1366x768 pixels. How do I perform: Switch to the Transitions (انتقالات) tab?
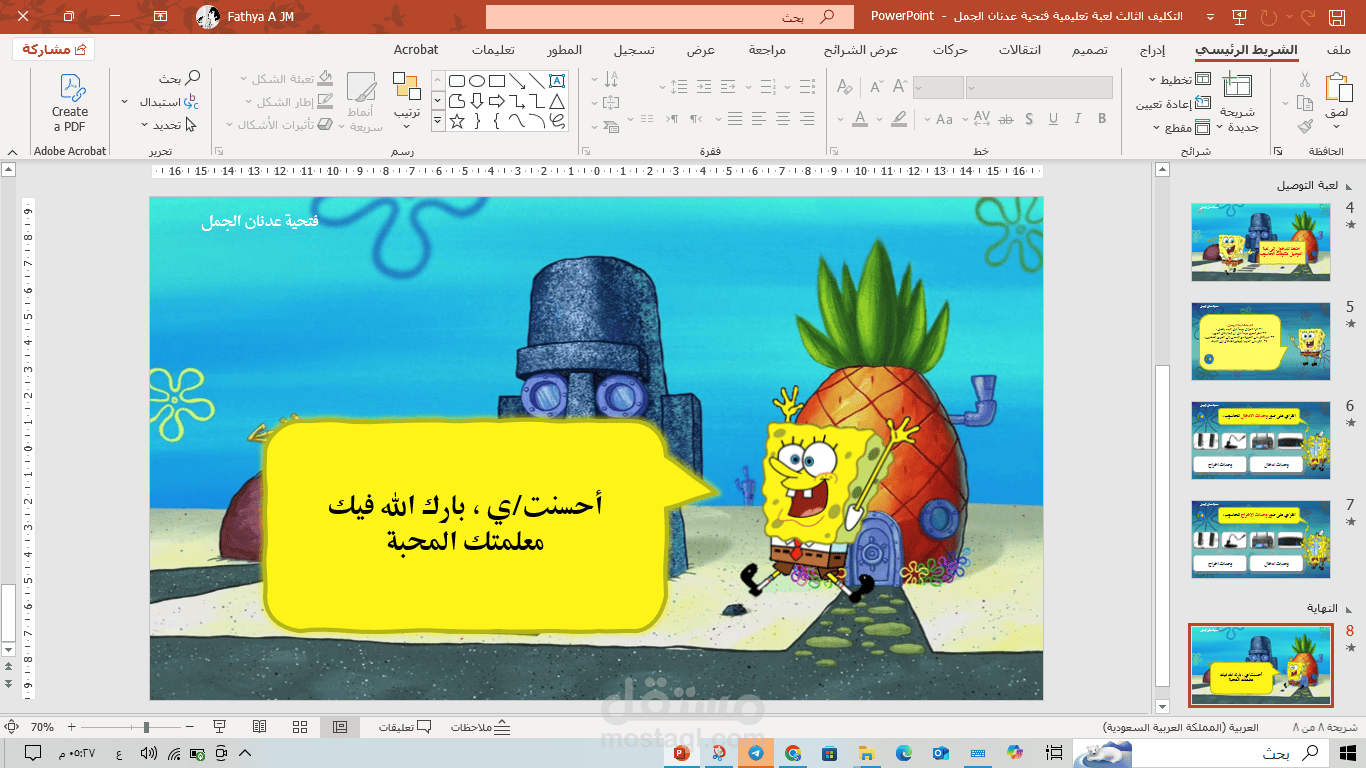(1019, 50)
